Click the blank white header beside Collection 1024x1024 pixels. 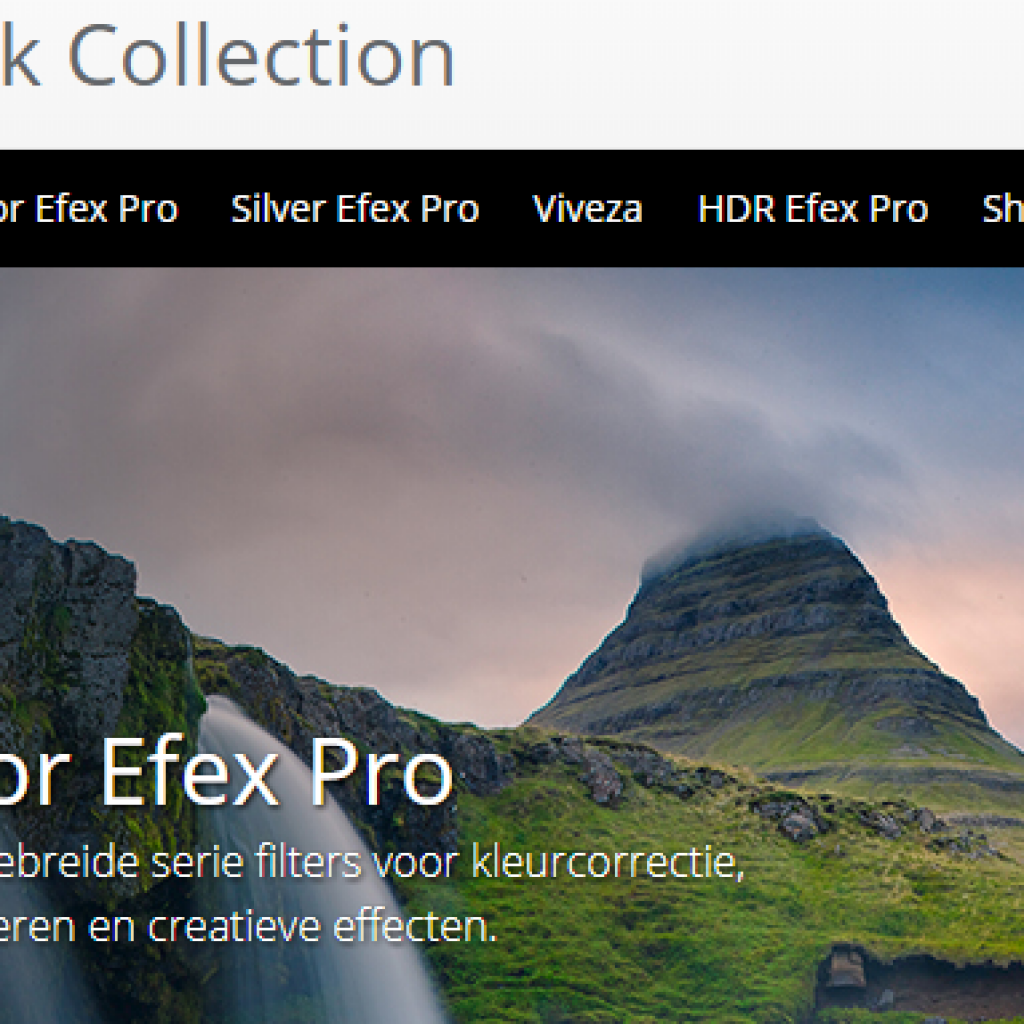pyautogui.click(x=738, y=72)
